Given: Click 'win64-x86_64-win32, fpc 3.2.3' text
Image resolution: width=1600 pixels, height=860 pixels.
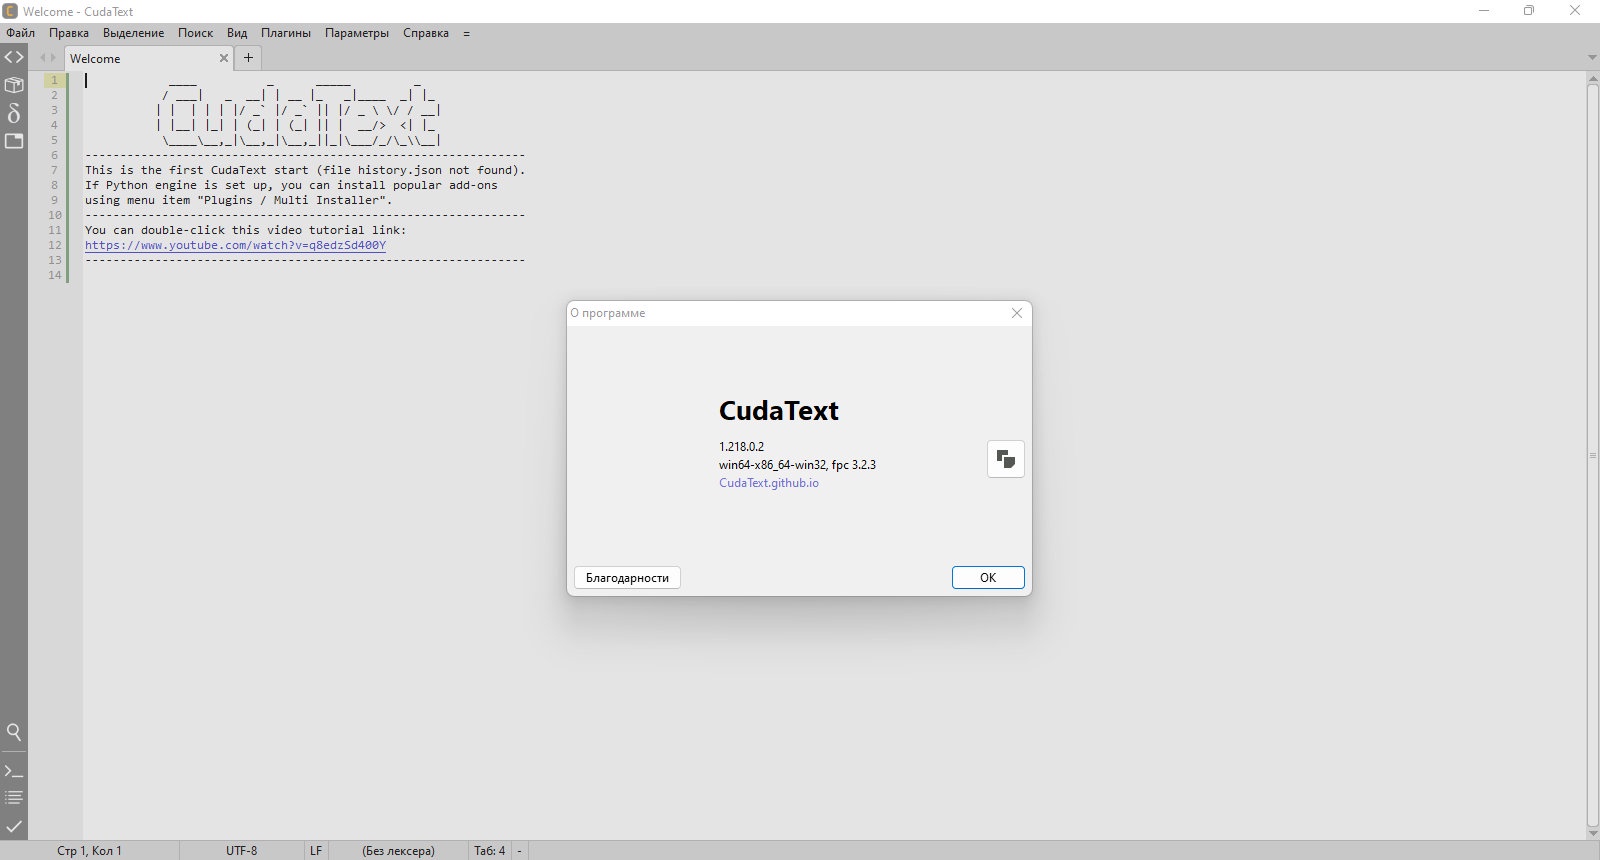Looking at the screenshot, I should point(797,465).
